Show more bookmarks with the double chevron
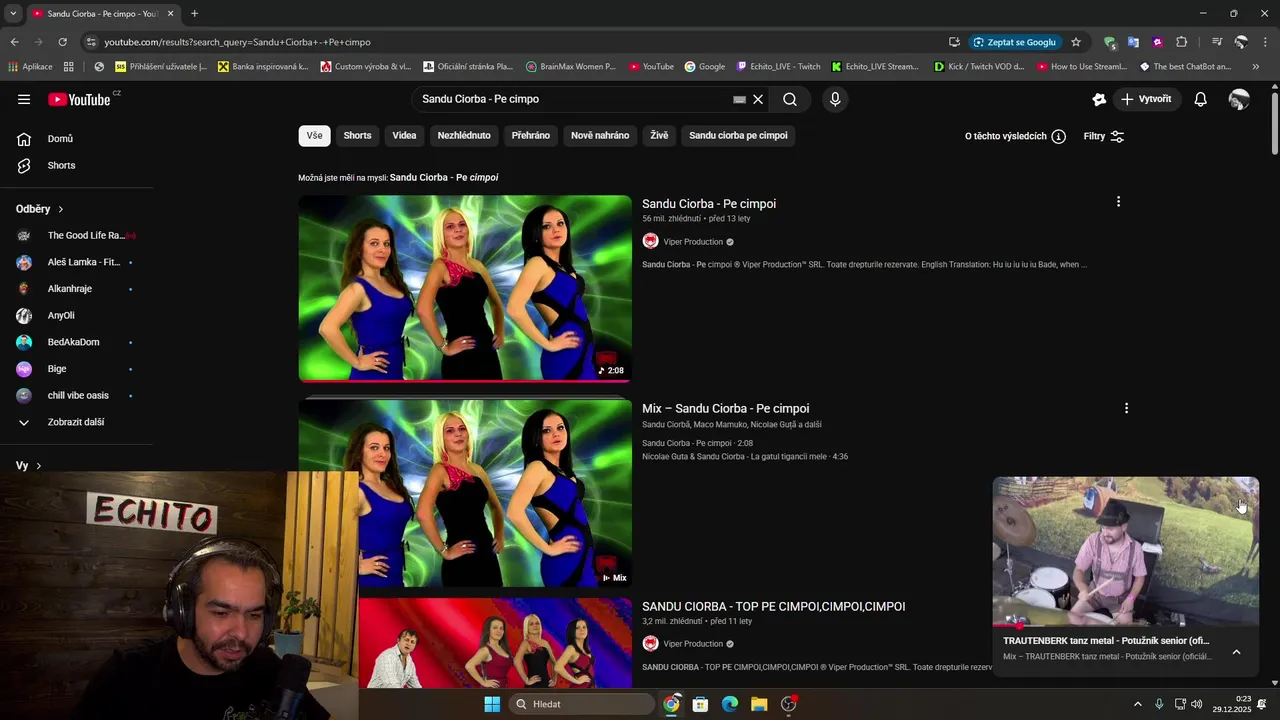The height and width of the screenshot is (720, 1280). pyautogui.click(x=1256, y=67)
